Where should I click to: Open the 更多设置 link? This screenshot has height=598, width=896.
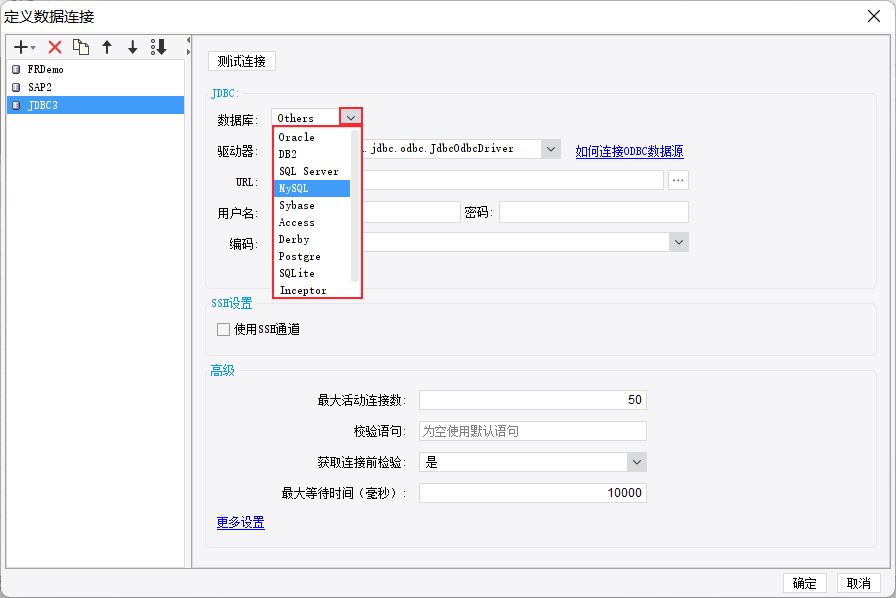241,523
